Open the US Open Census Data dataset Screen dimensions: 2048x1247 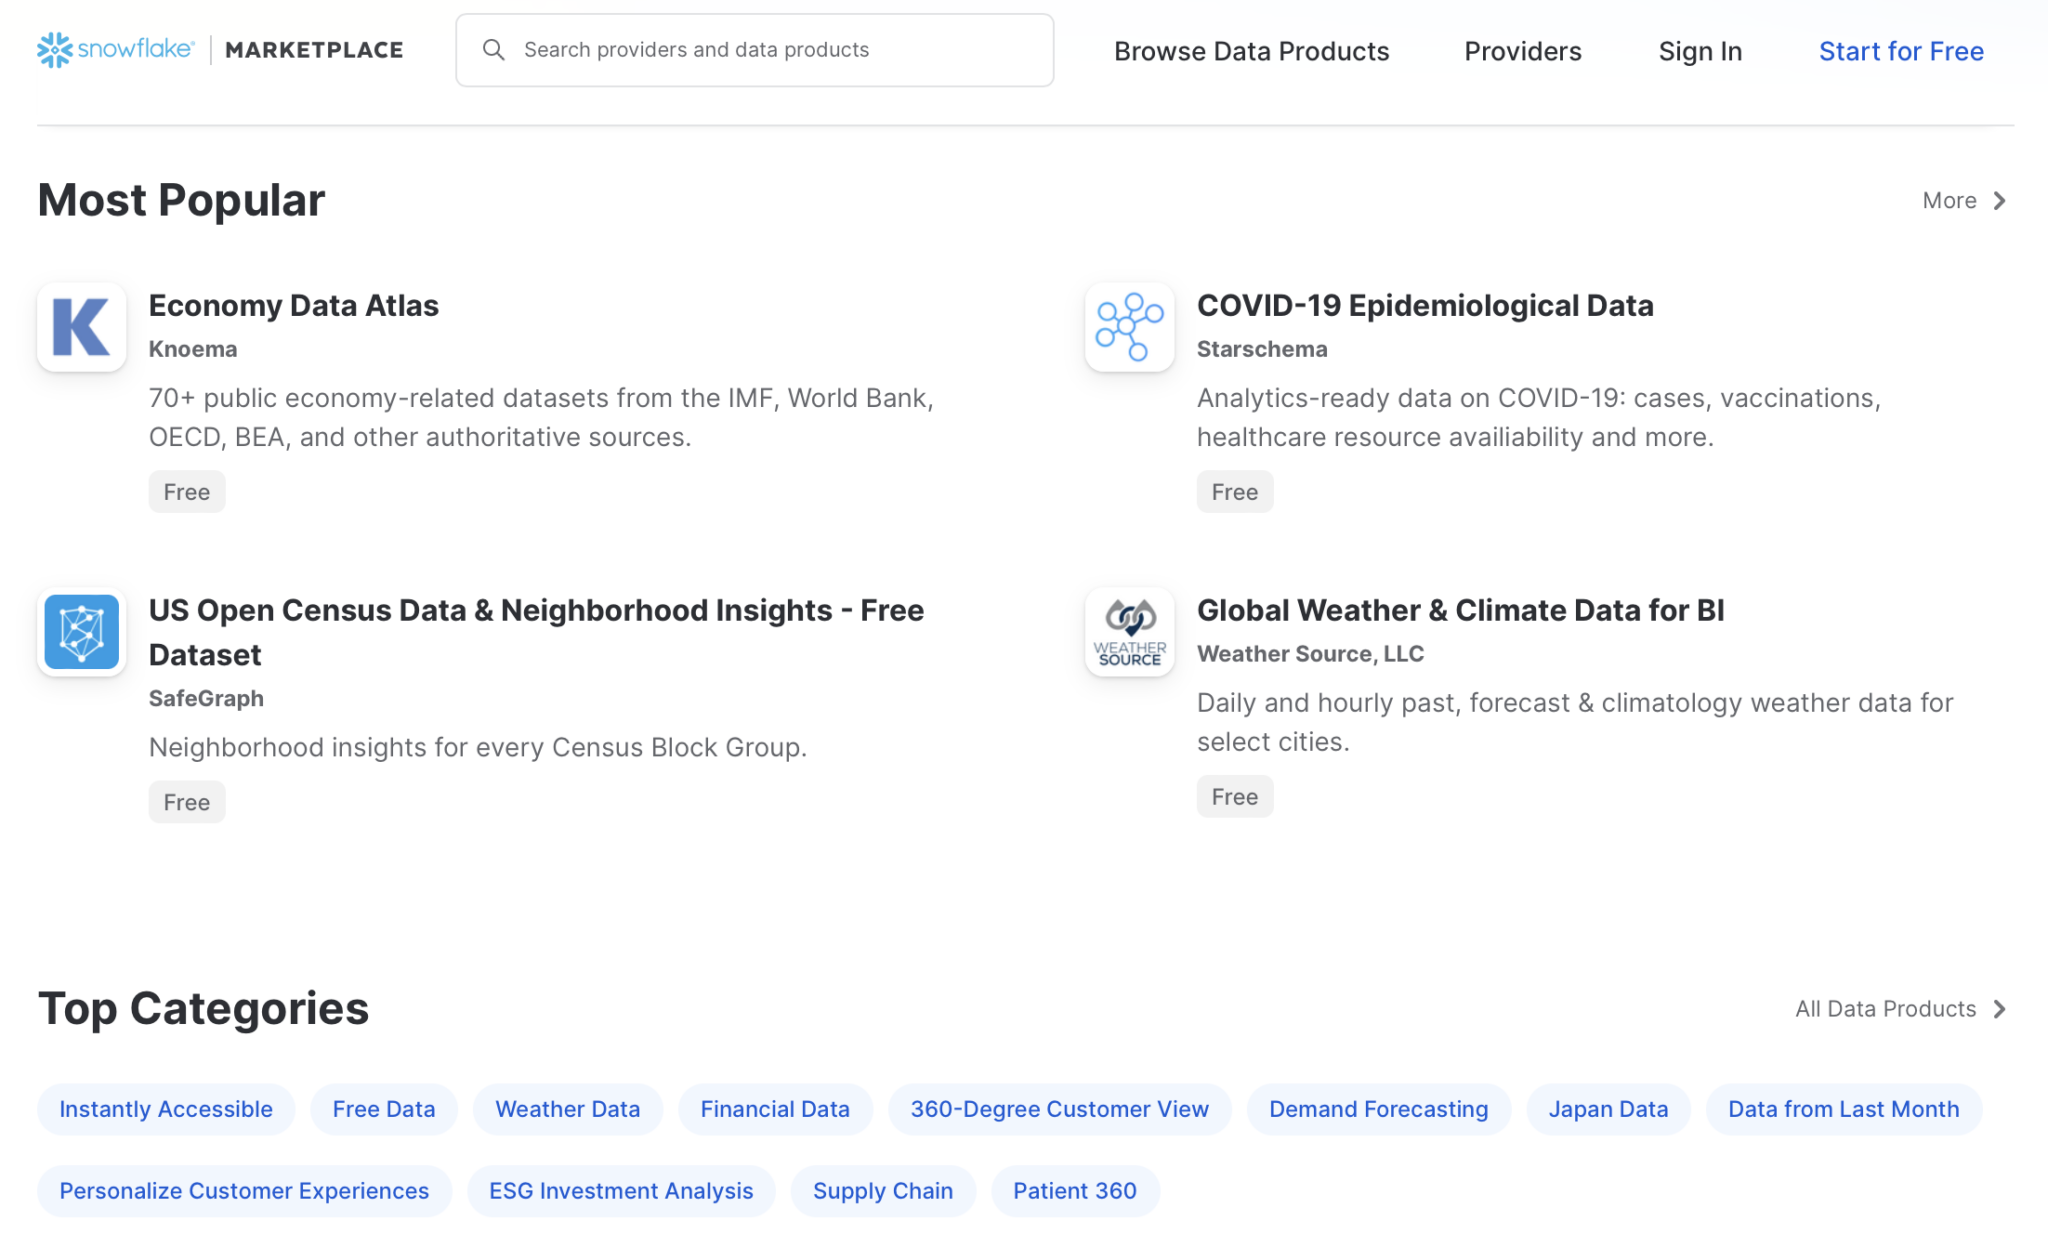tap(536, 610)
